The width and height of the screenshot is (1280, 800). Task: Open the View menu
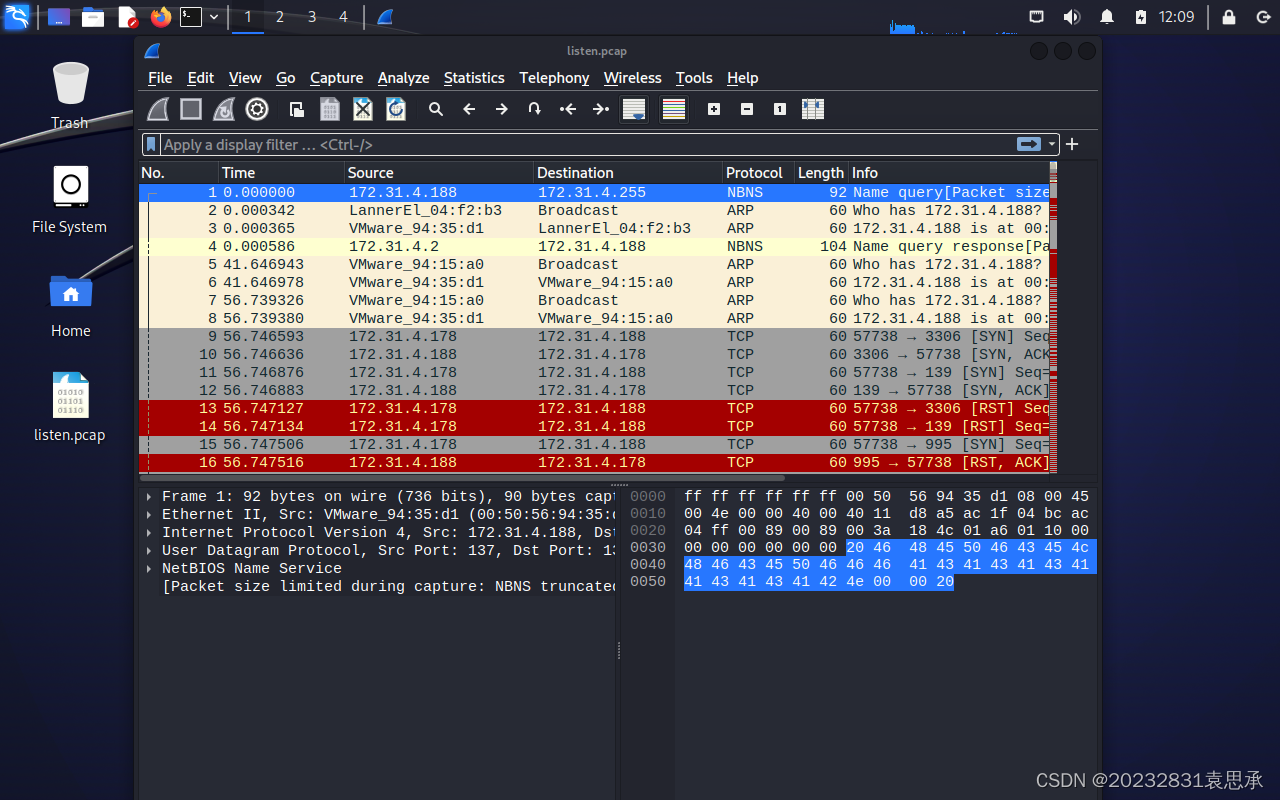(x=245, y=78)
